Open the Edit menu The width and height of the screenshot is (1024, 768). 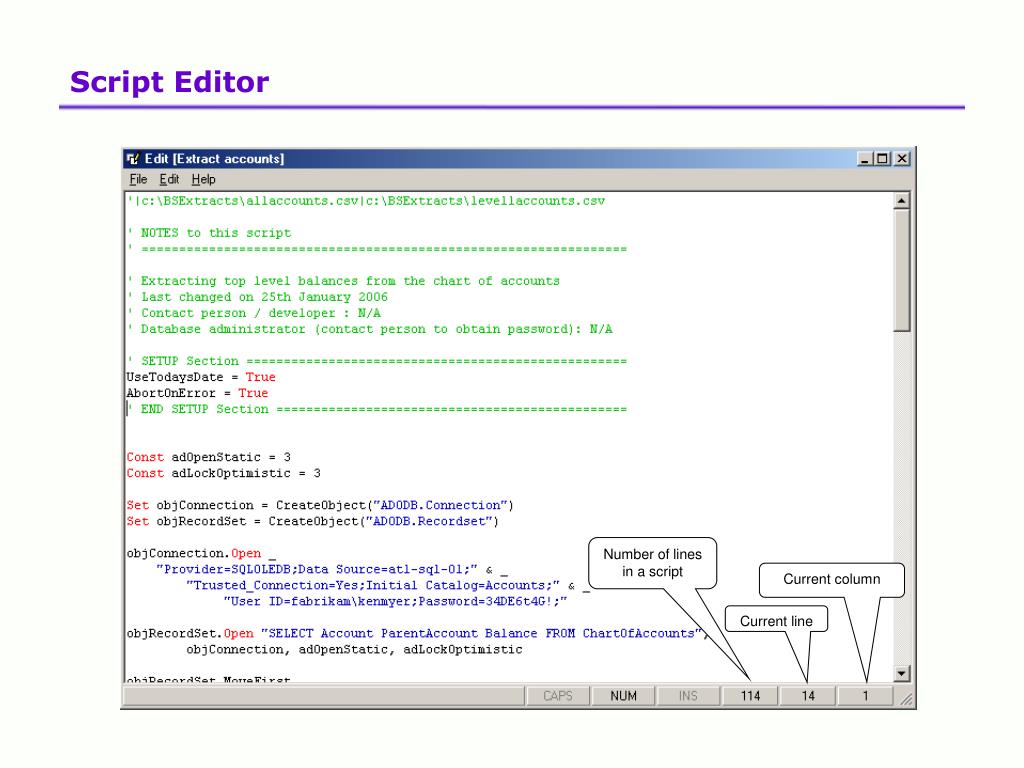[x=169, y=179]
